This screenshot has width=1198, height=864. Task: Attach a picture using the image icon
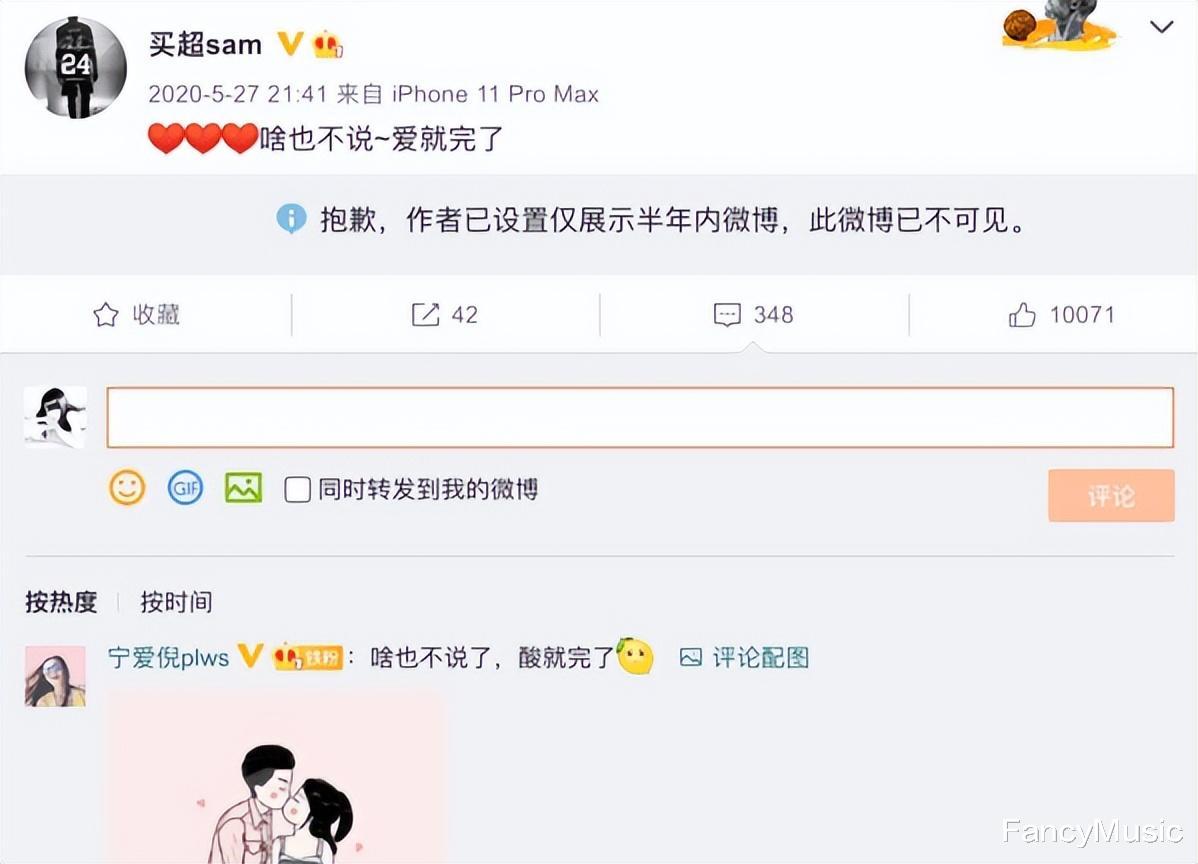(x=243, y=487)
